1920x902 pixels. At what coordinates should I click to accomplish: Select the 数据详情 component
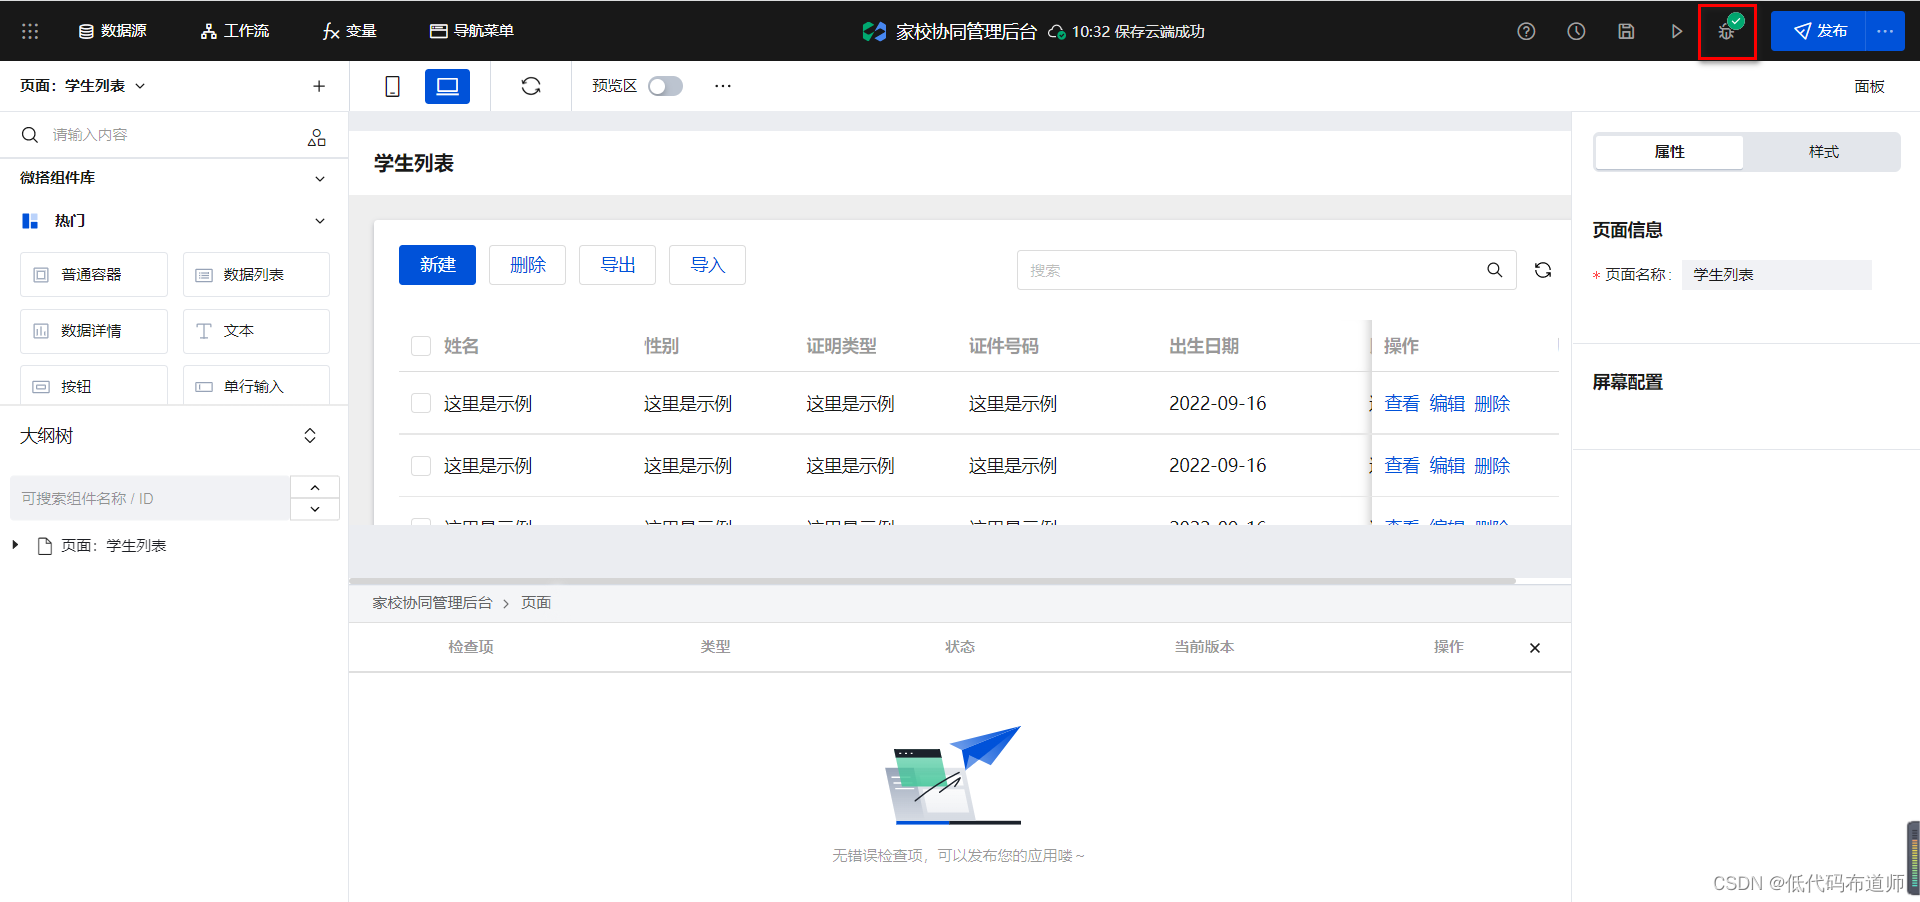[94, 331]
